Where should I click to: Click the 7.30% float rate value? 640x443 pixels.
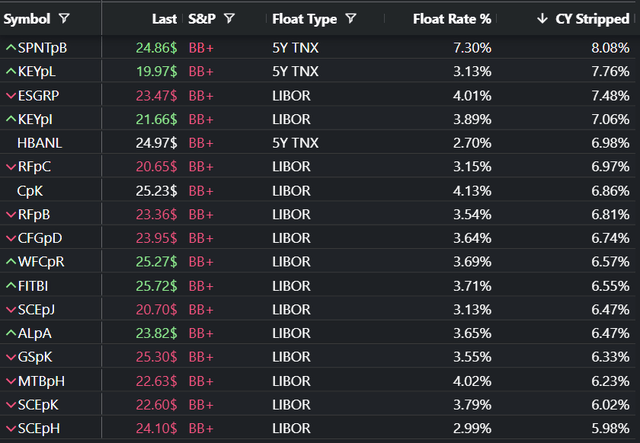click(472, 48)
